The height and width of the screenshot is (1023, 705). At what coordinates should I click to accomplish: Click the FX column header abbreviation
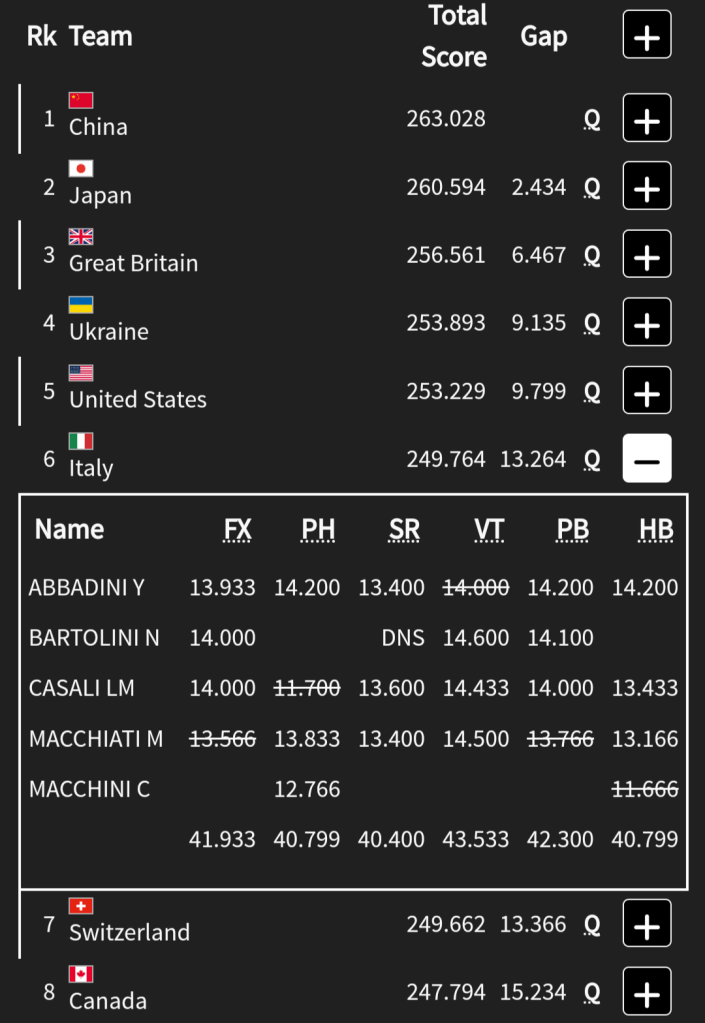tap(237, 529)
